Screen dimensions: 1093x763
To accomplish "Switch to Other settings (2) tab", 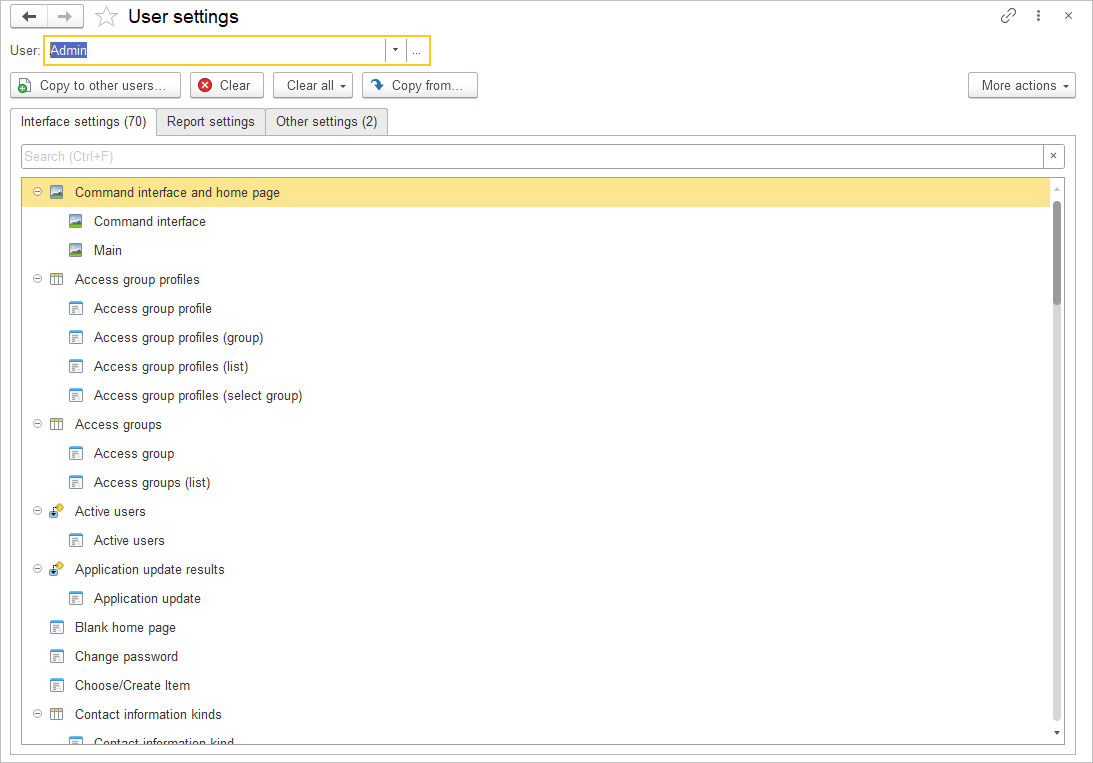I will [326, 122].
